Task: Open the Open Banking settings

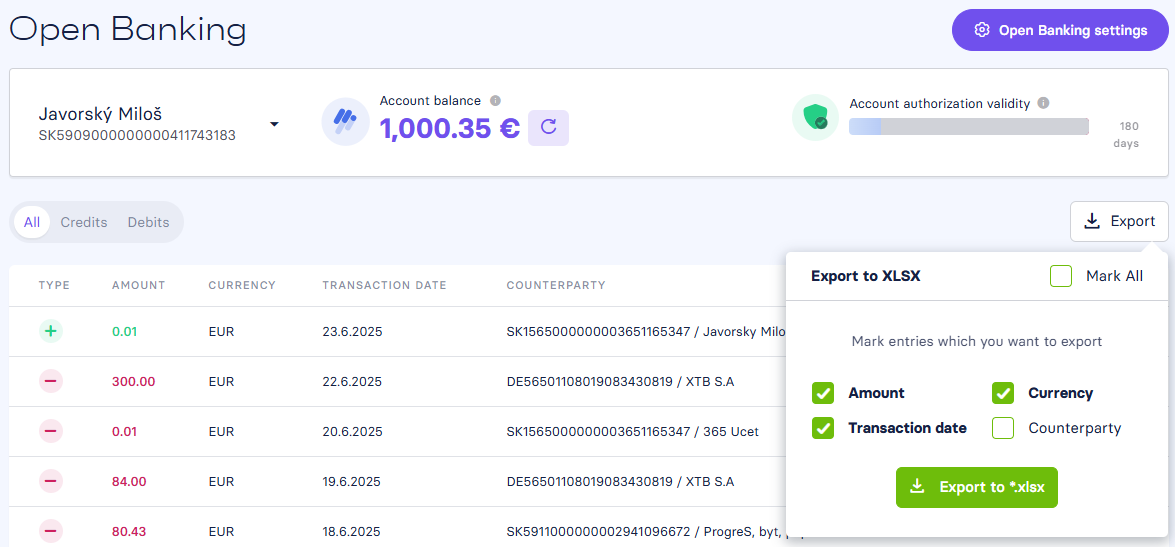Action: coord(1060,30)
